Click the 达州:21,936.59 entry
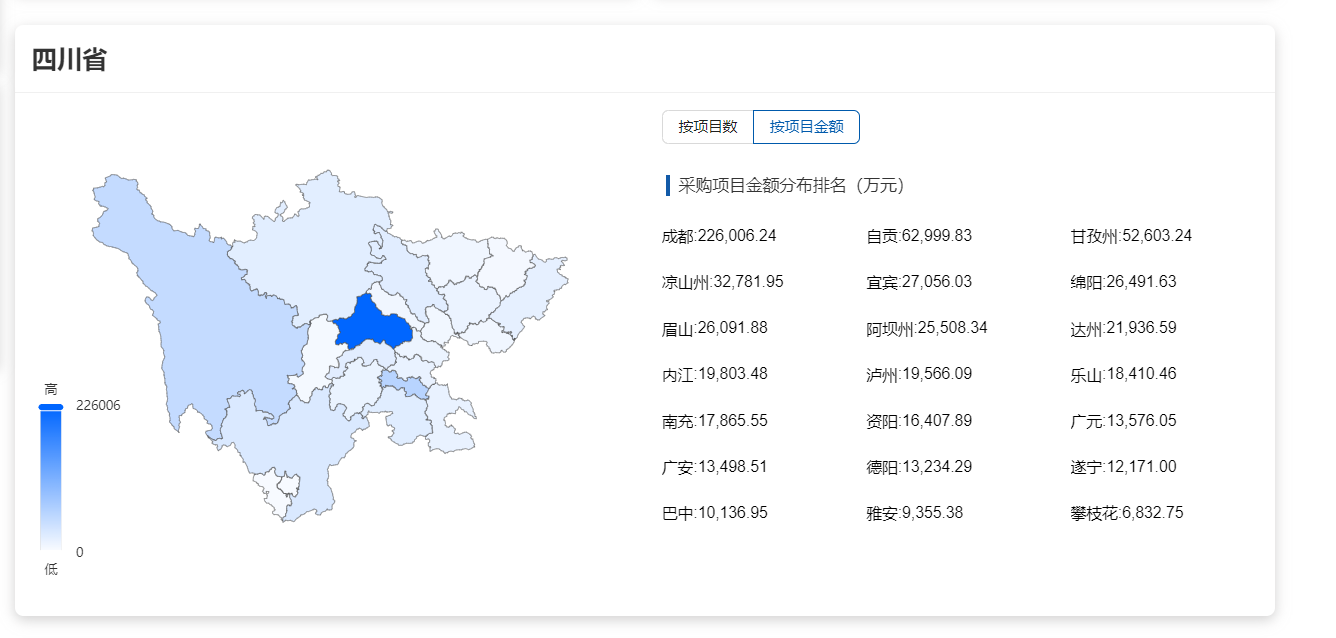Viewport: 1336px width, 638px height. point(1123,329)
